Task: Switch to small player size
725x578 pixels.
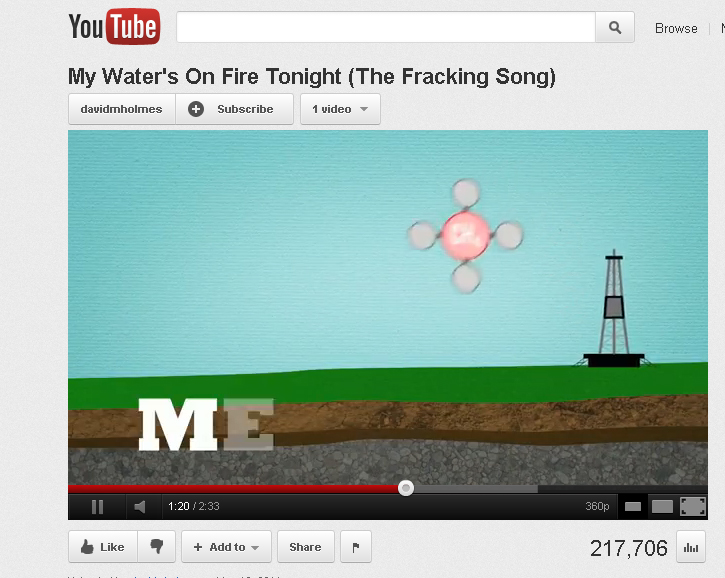Action: [633, 507]
